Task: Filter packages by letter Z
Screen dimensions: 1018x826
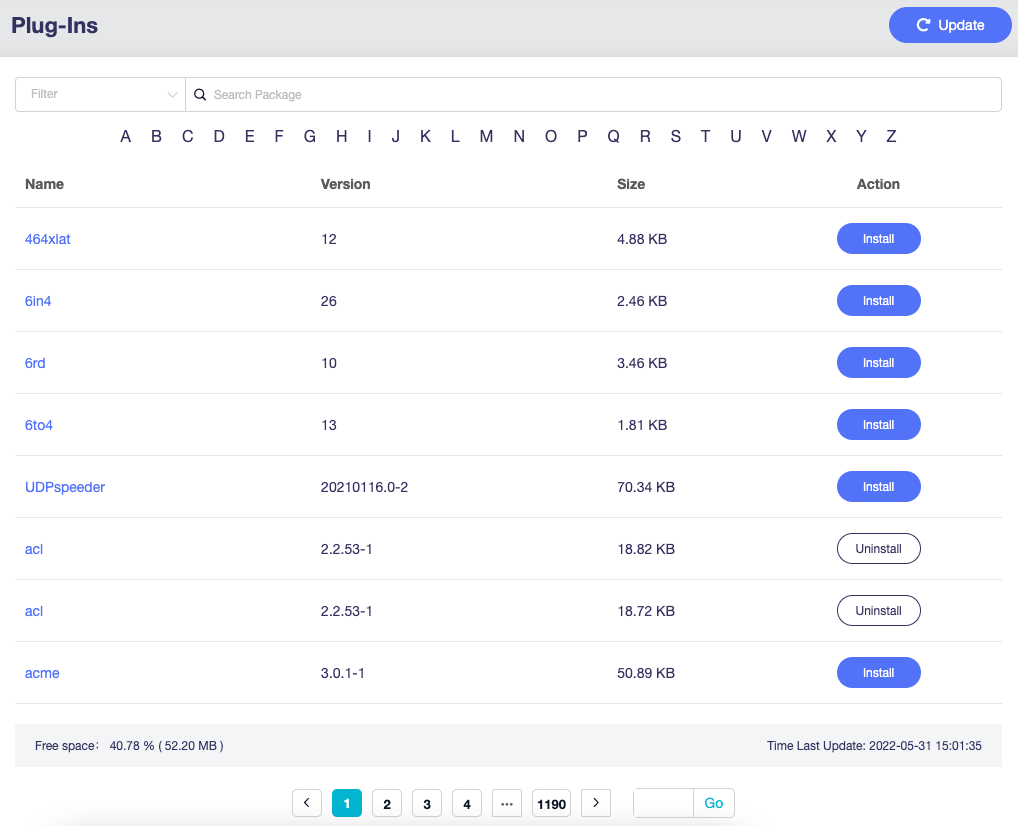Action: 891,136
